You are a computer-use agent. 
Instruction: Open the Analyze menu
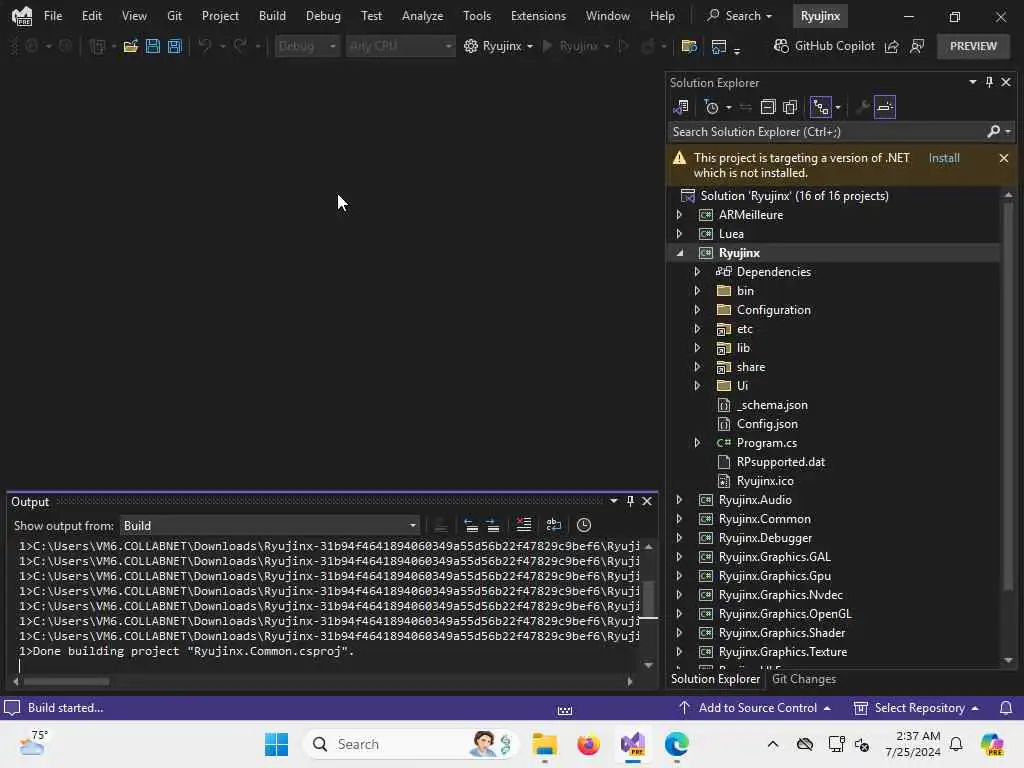coord(423,16)
